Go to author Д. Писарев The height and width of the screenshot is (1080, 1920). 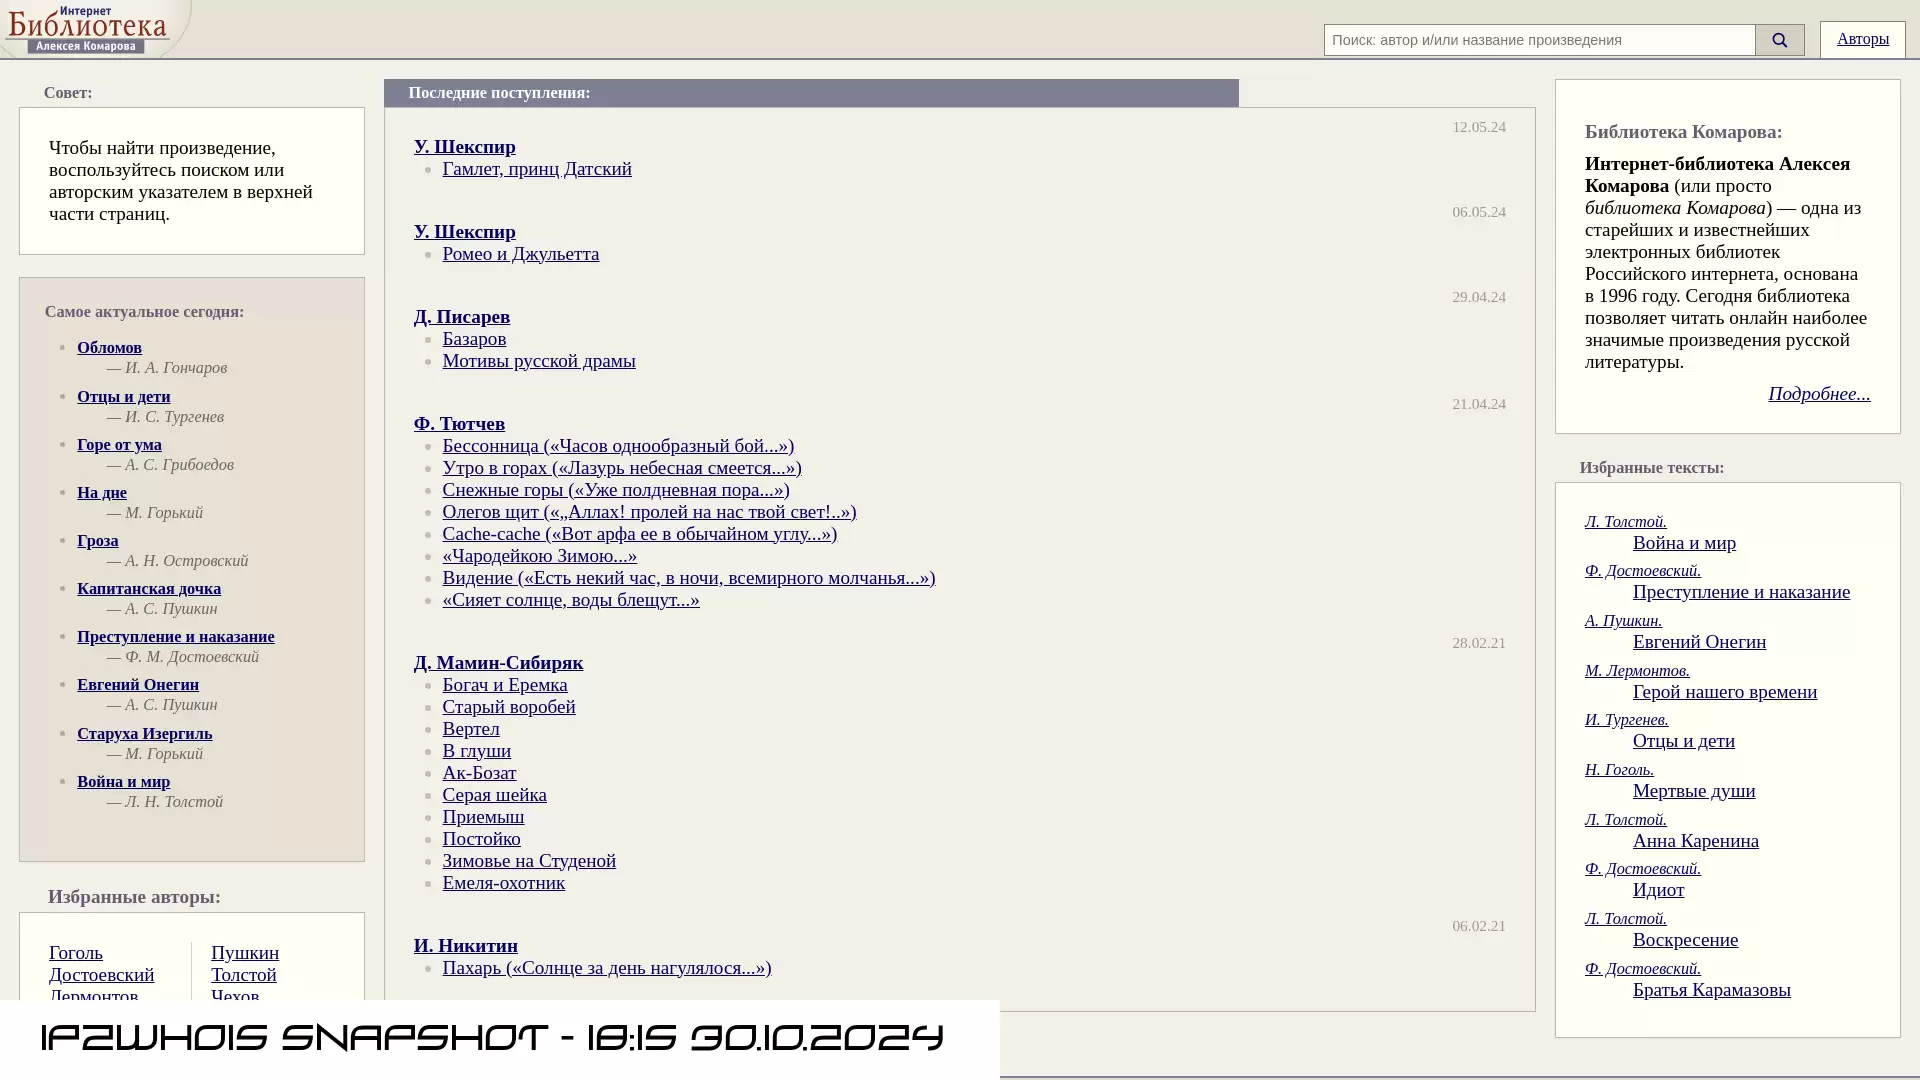(462, 317)
